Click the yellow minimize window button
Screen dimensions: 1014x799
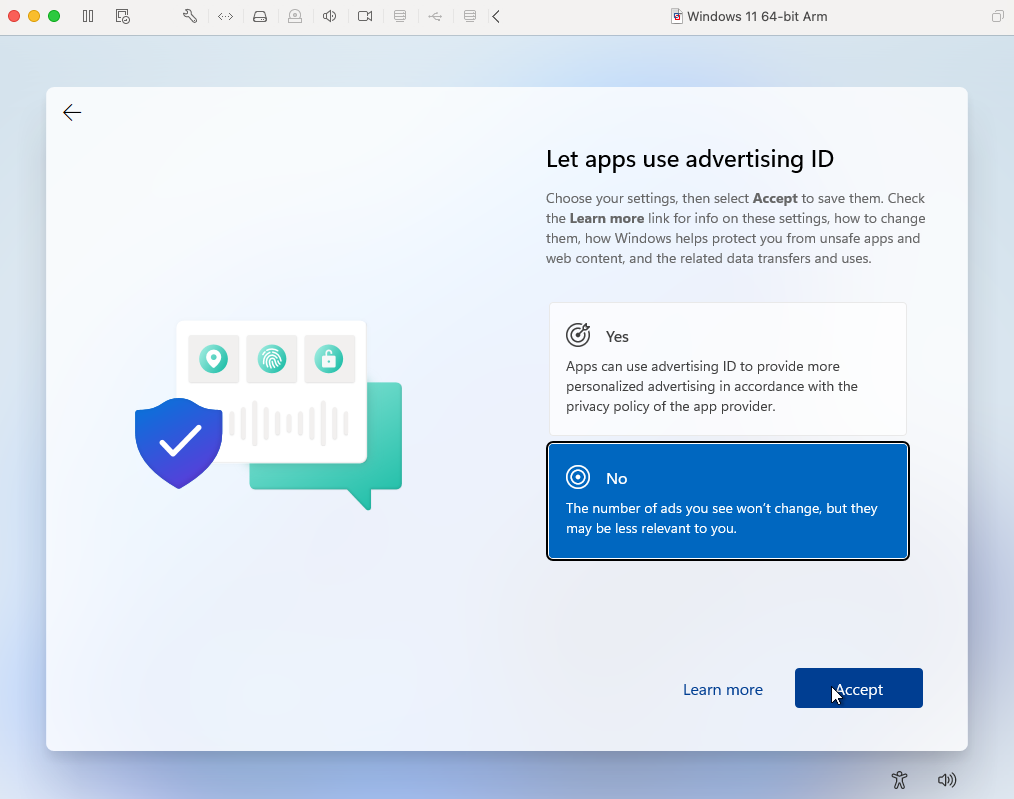pyautogui.click(x=34, y=16)
